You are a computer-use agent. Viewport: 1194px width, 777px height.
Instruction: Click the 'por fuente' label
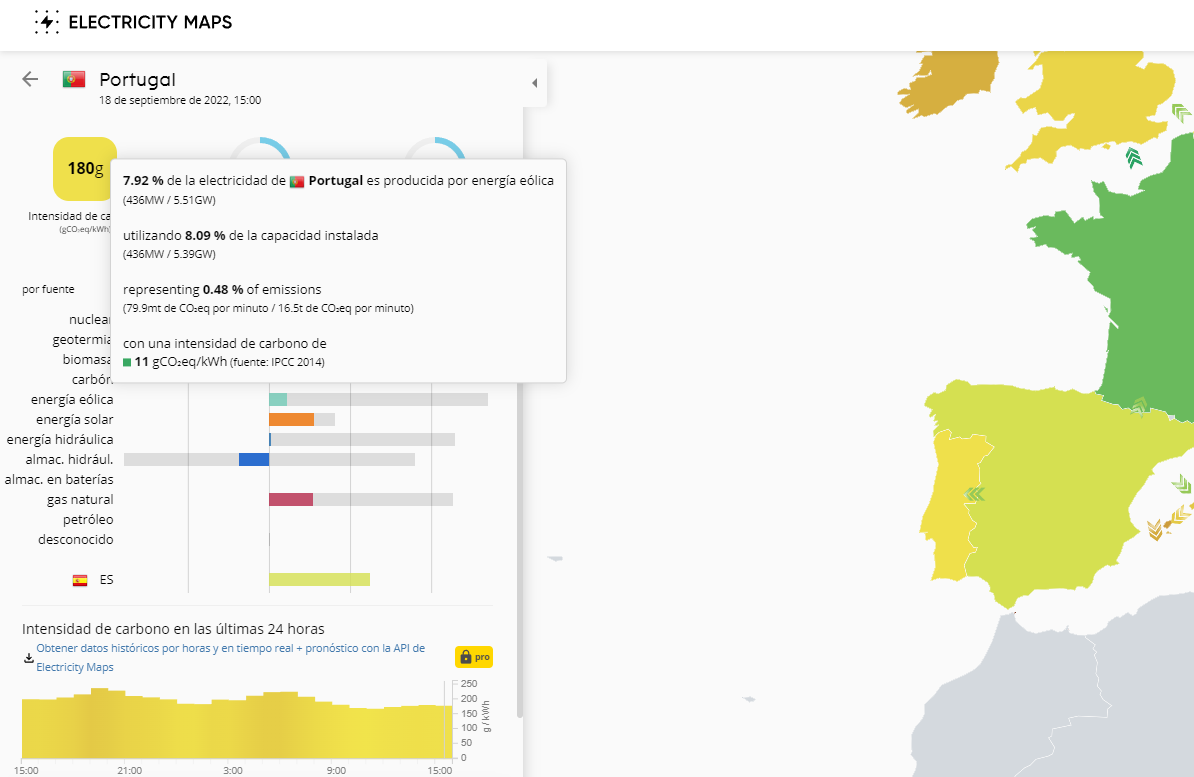coord(48,289)
